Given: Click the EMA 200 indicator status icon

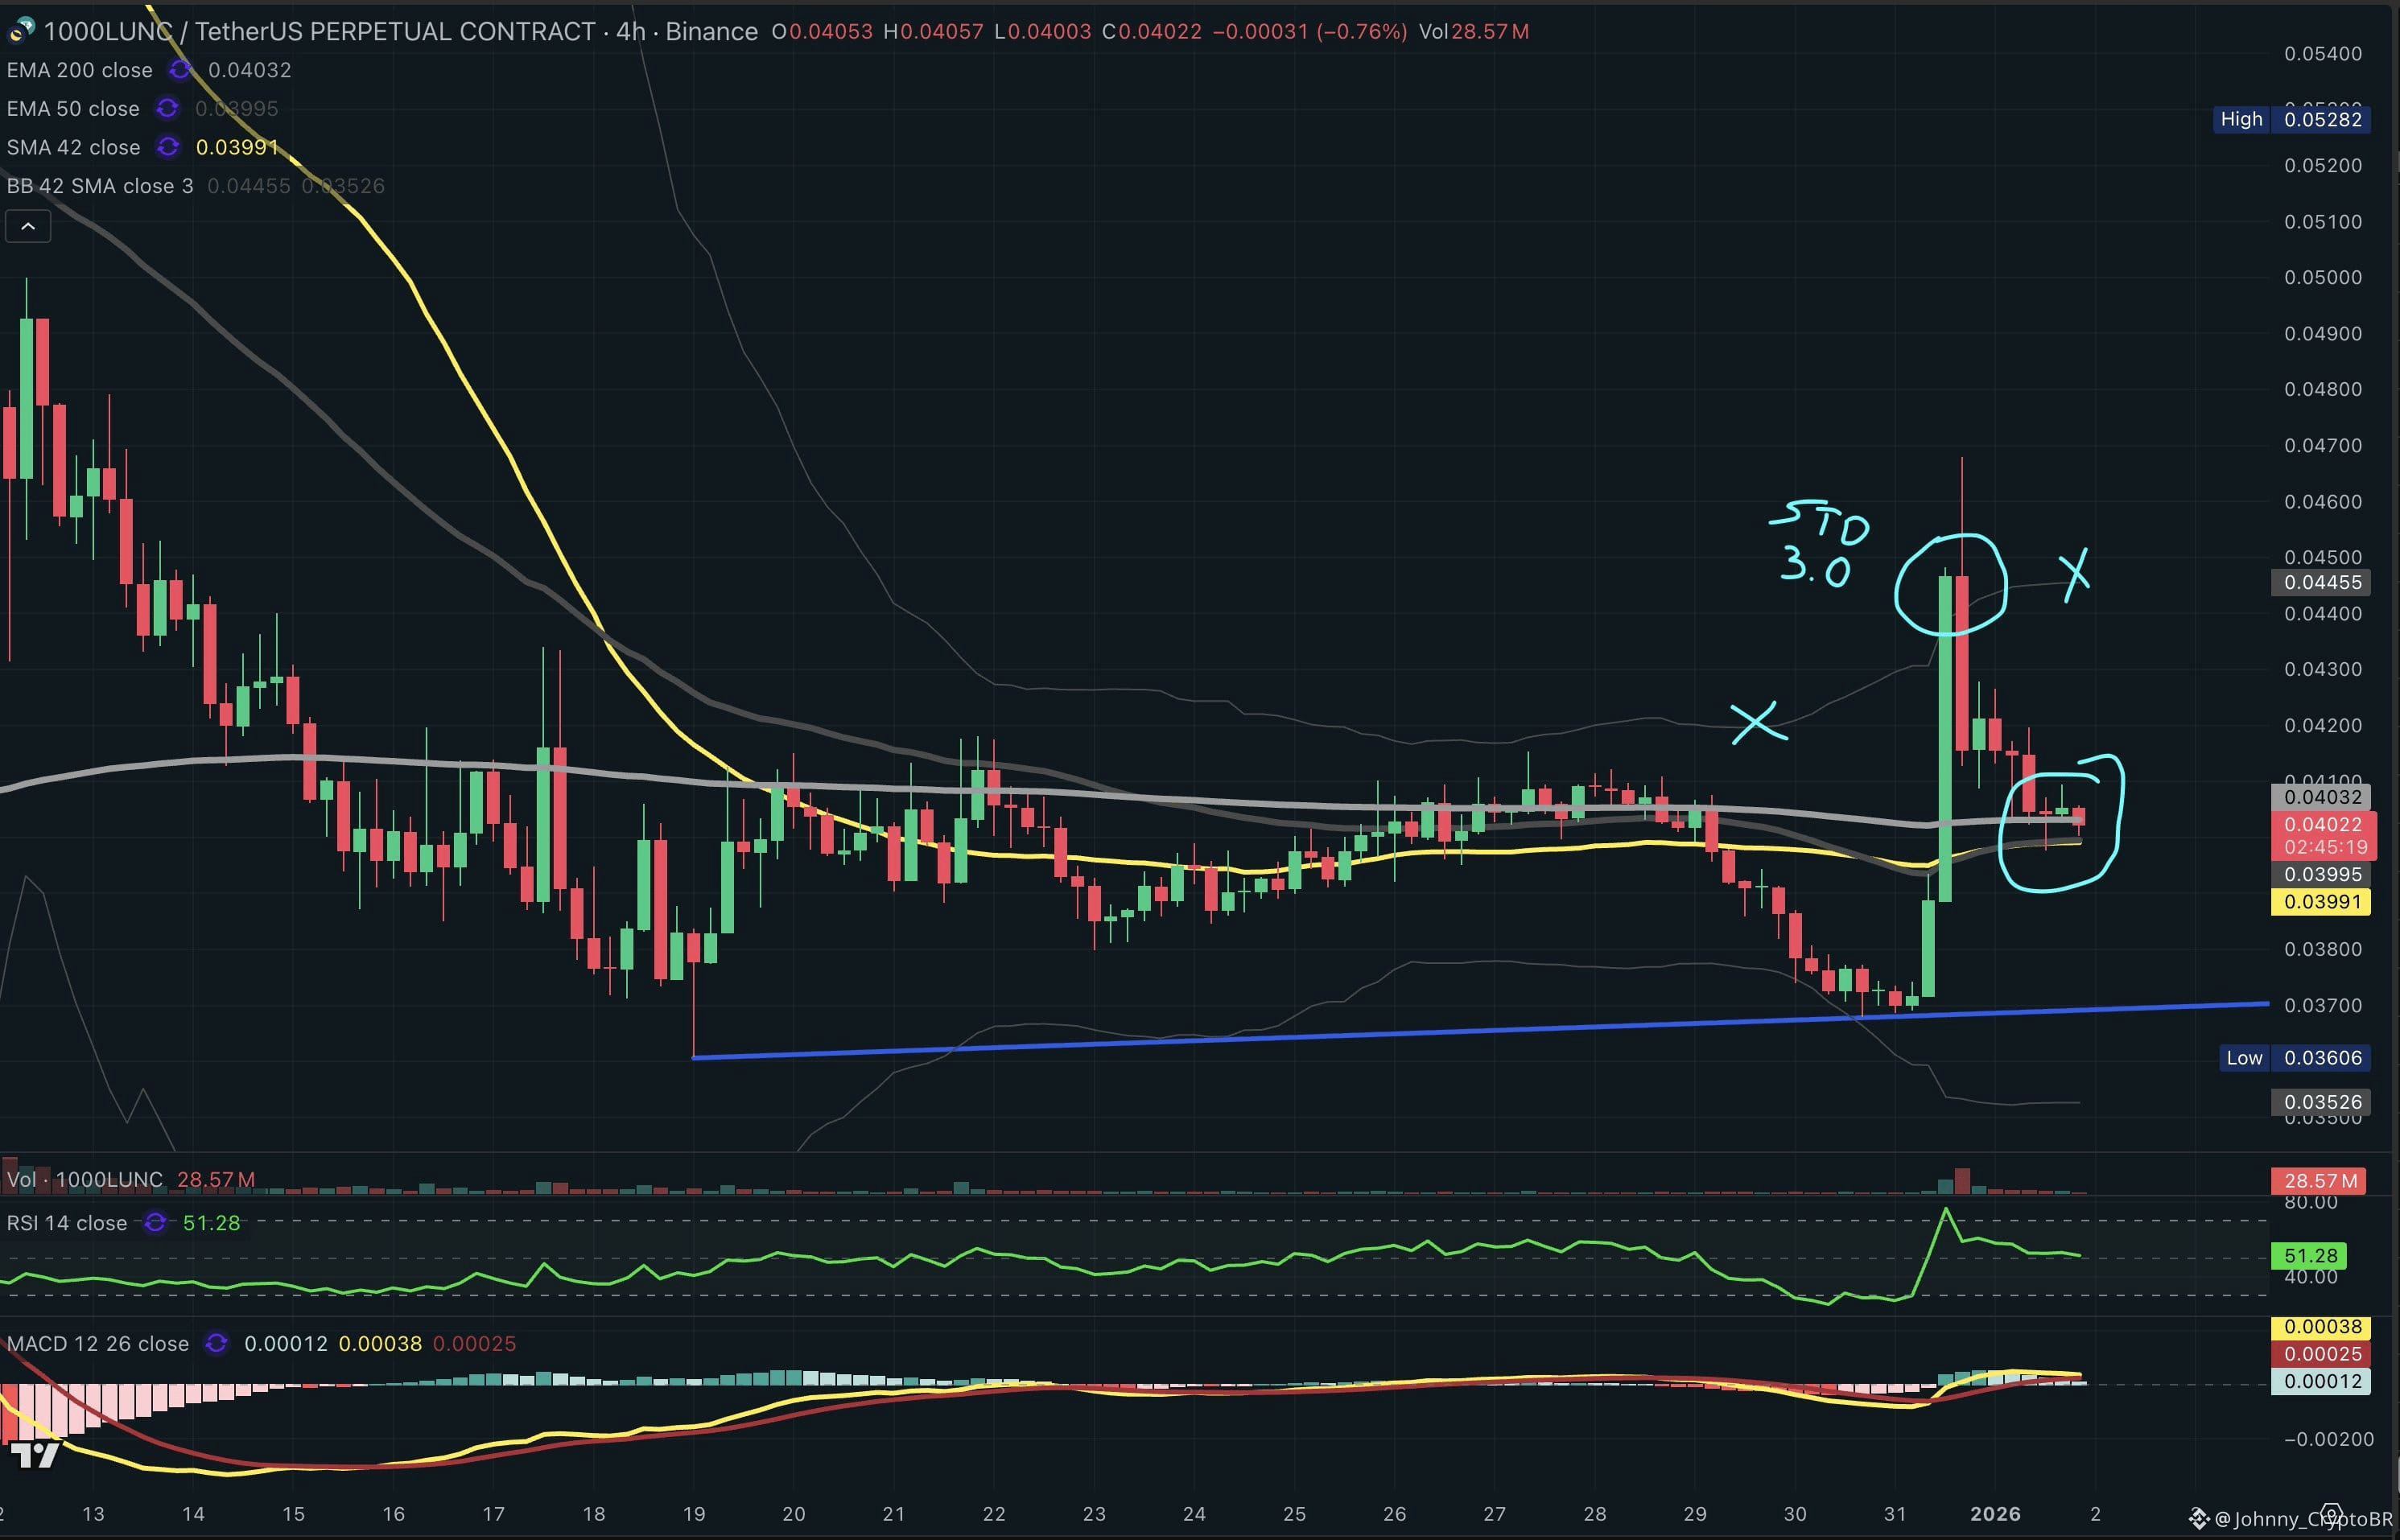Looking at the screenshot, I should [180, 70].
